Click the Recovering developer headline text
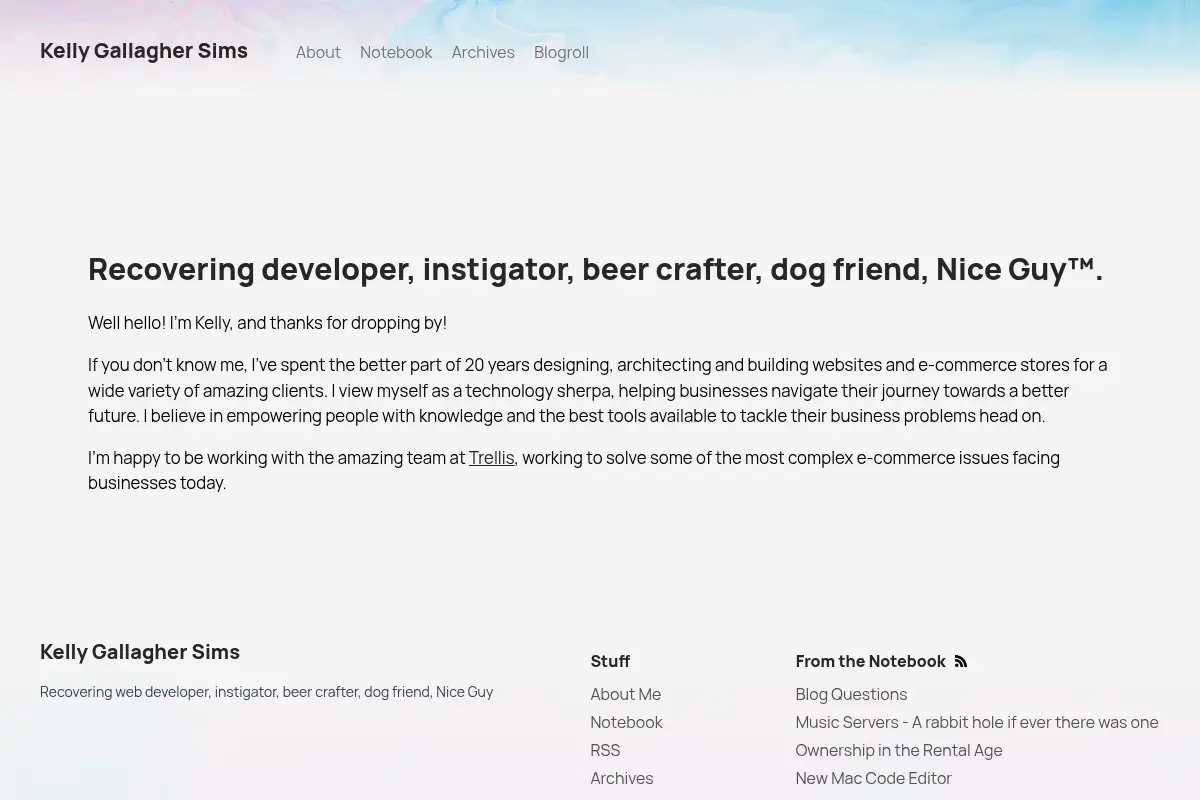1200x800 pixels. point(595,269)
